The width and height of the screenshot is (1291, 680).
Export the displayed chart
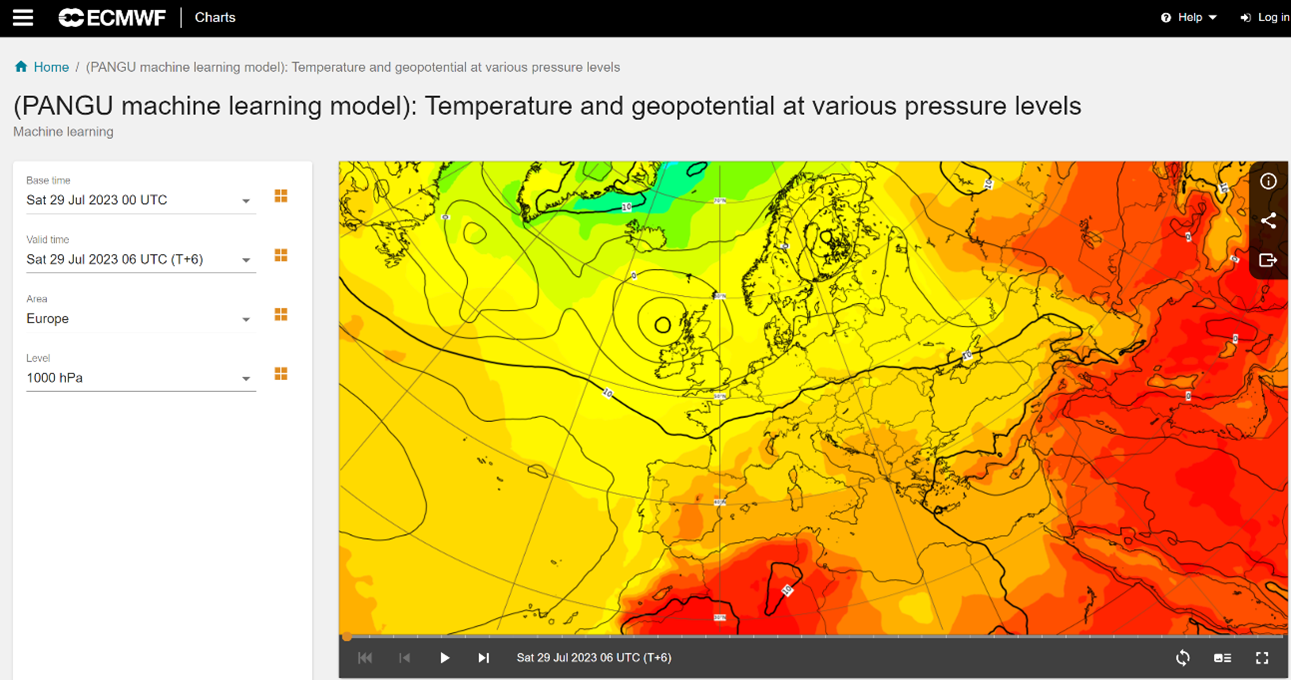point(1268,260)
